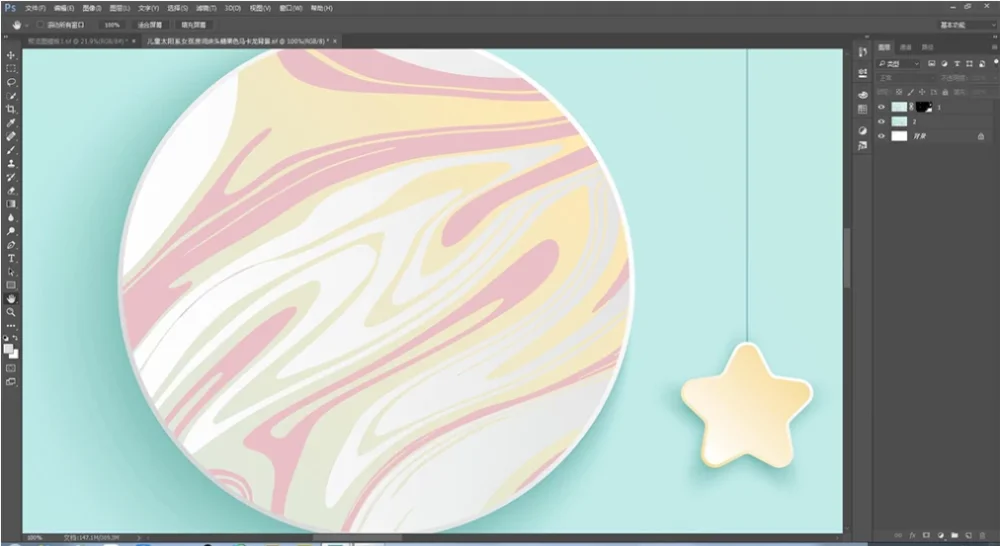Select the layer 1 mask thumbnail
1000x546 pixels.
(x=924, y=107)
